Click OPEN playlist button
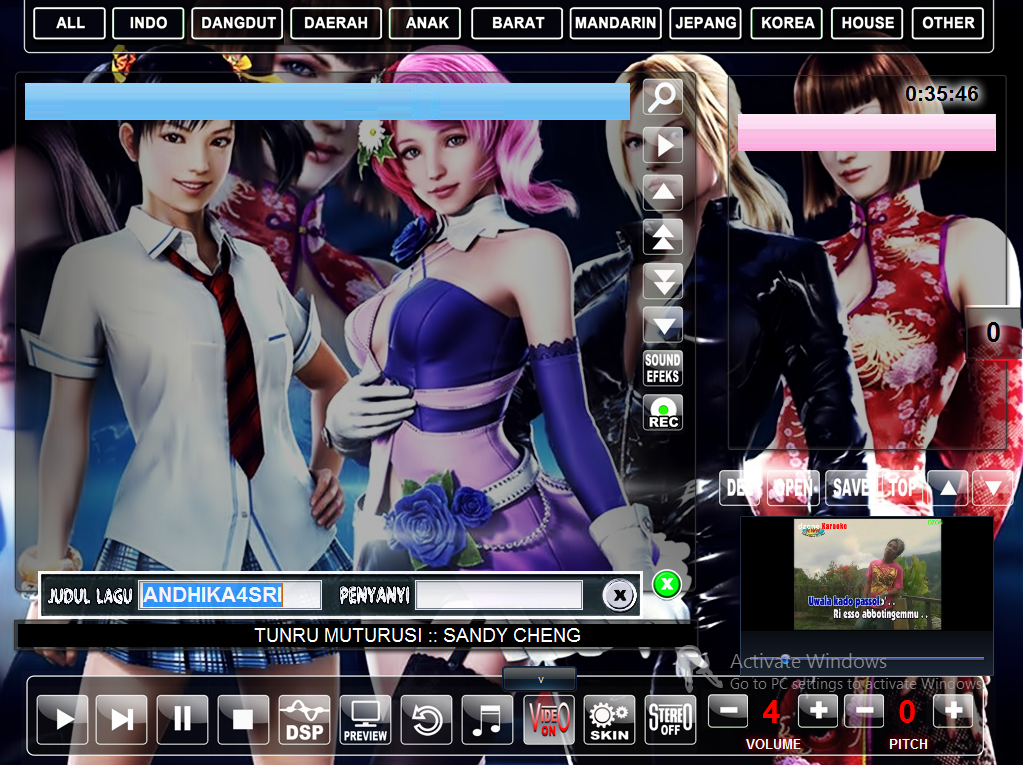This screenshot has width=1023, height=765. pyautogui.click(x=793, y=487)
